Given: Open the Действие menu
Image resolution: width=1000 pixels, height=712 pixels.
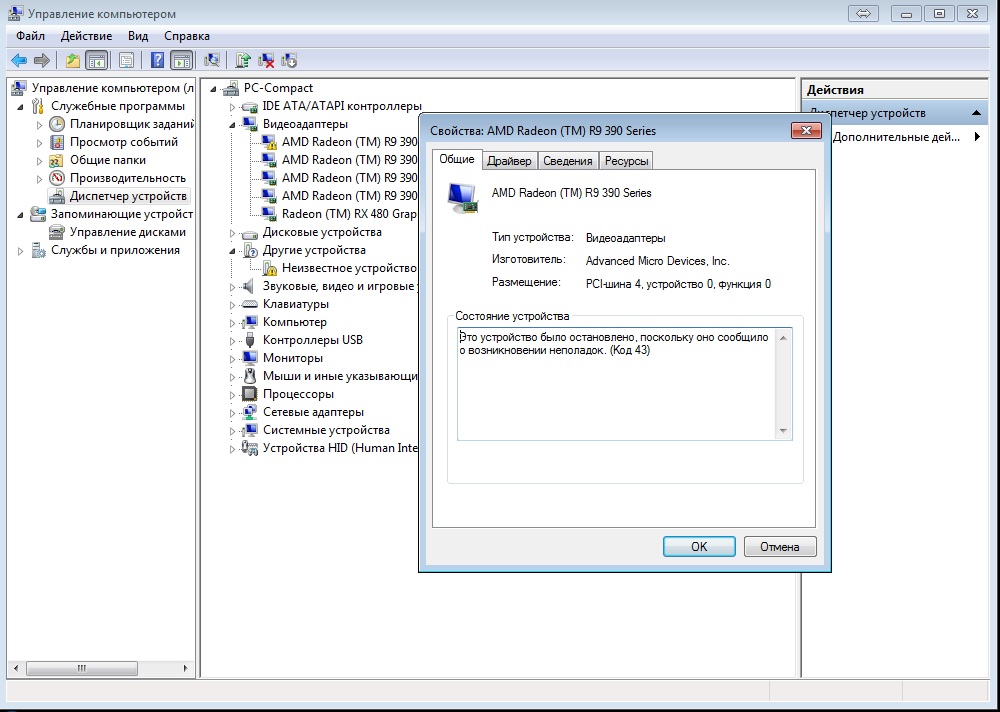Looking at the screenshot, I should [x=86, y=36].
